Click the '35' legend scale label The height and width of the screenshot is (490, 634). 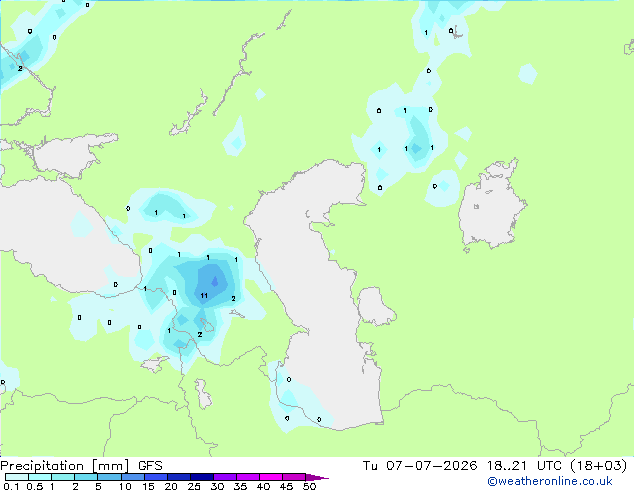[x=240, y=486]
